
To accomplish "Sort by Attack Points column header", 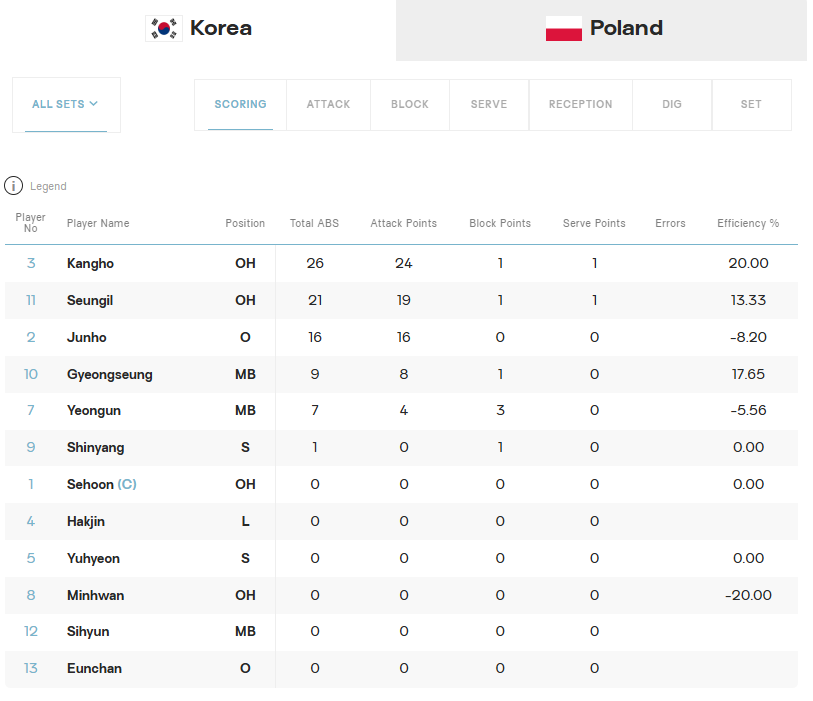I will point(403,223).
